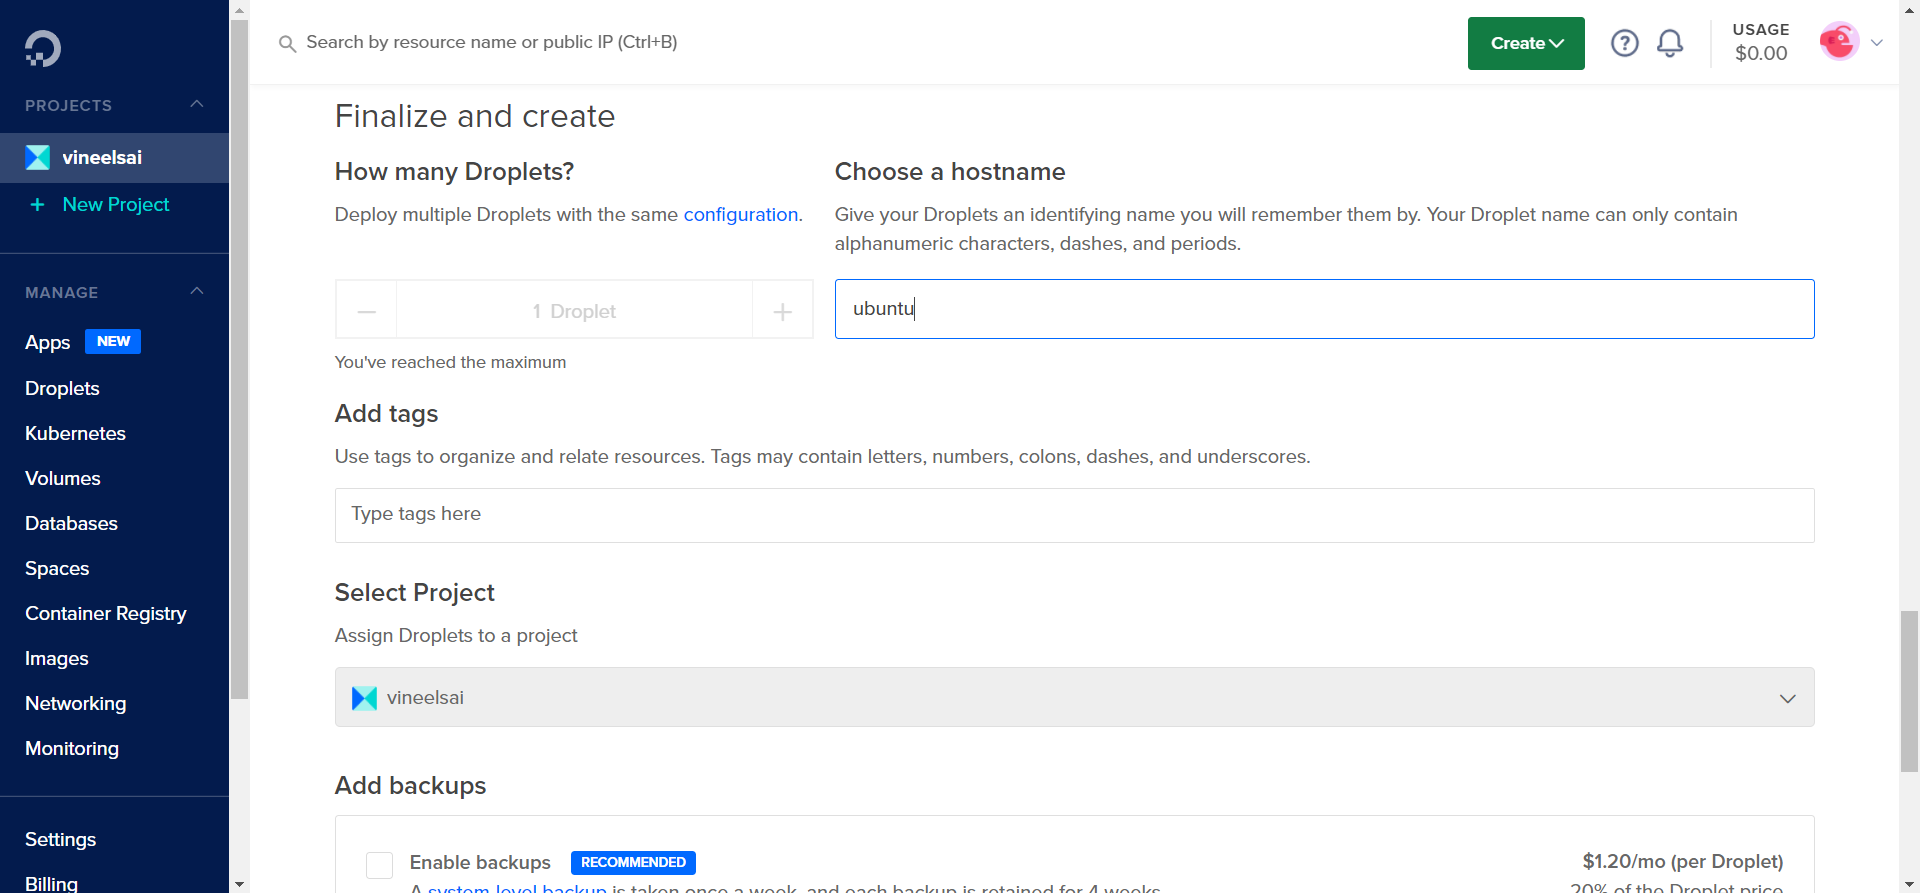Screen dimensions: 1920x893
Task: Click the Add backups heading
Action: coord(410,786)
